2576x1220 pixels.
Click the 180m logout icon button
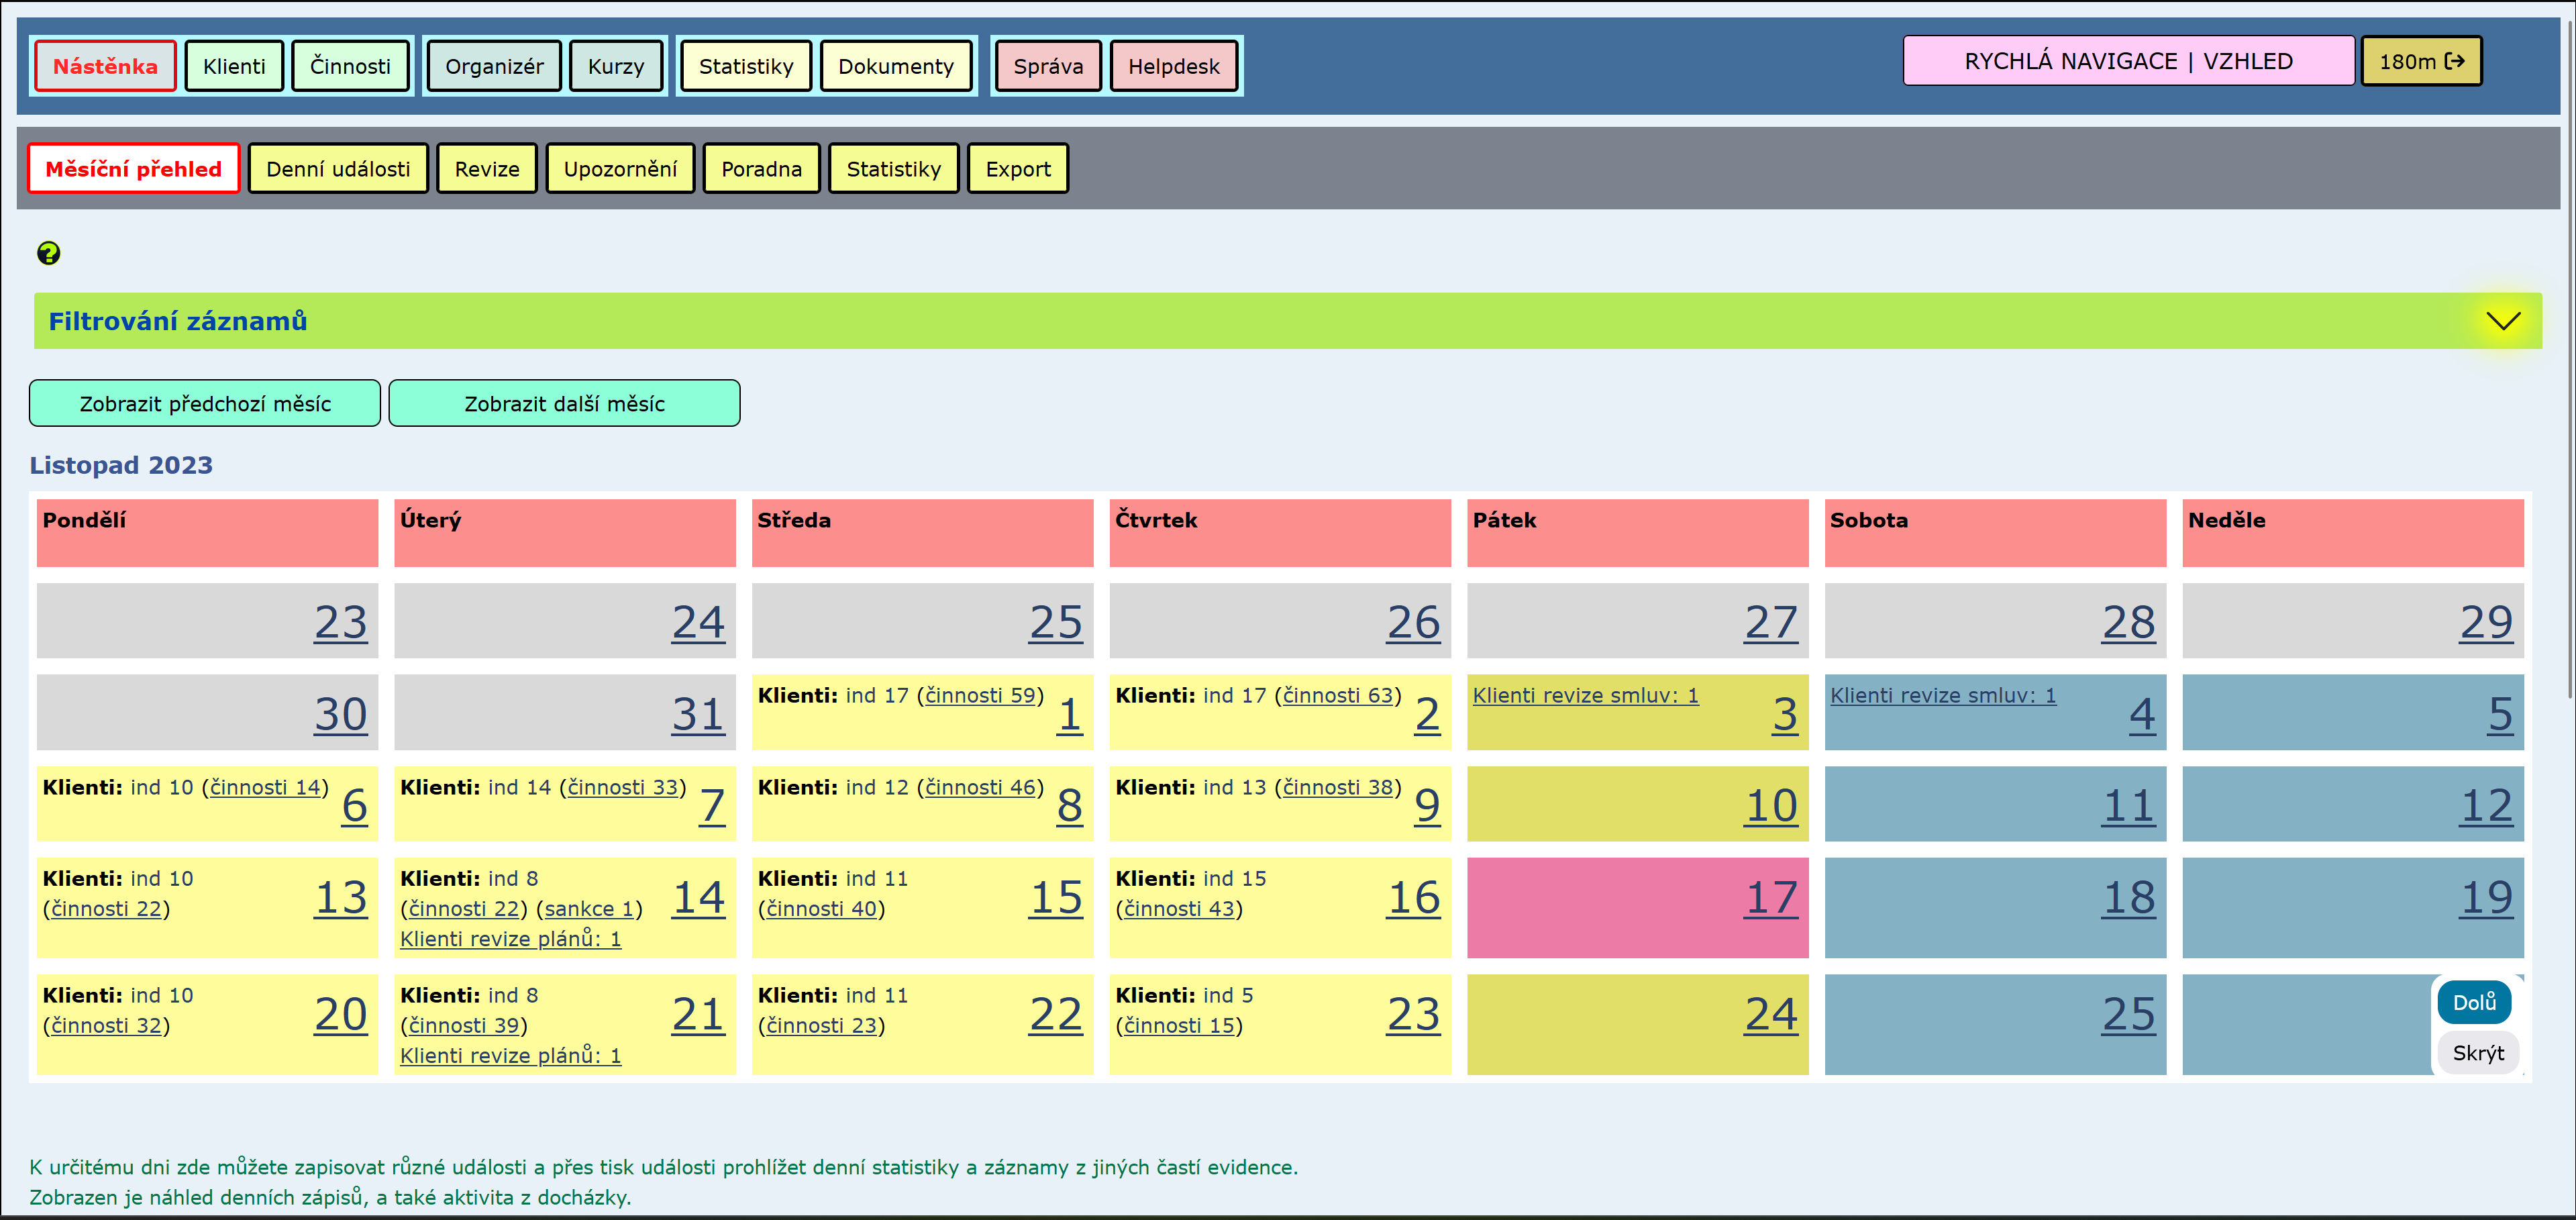[2420, 62]
